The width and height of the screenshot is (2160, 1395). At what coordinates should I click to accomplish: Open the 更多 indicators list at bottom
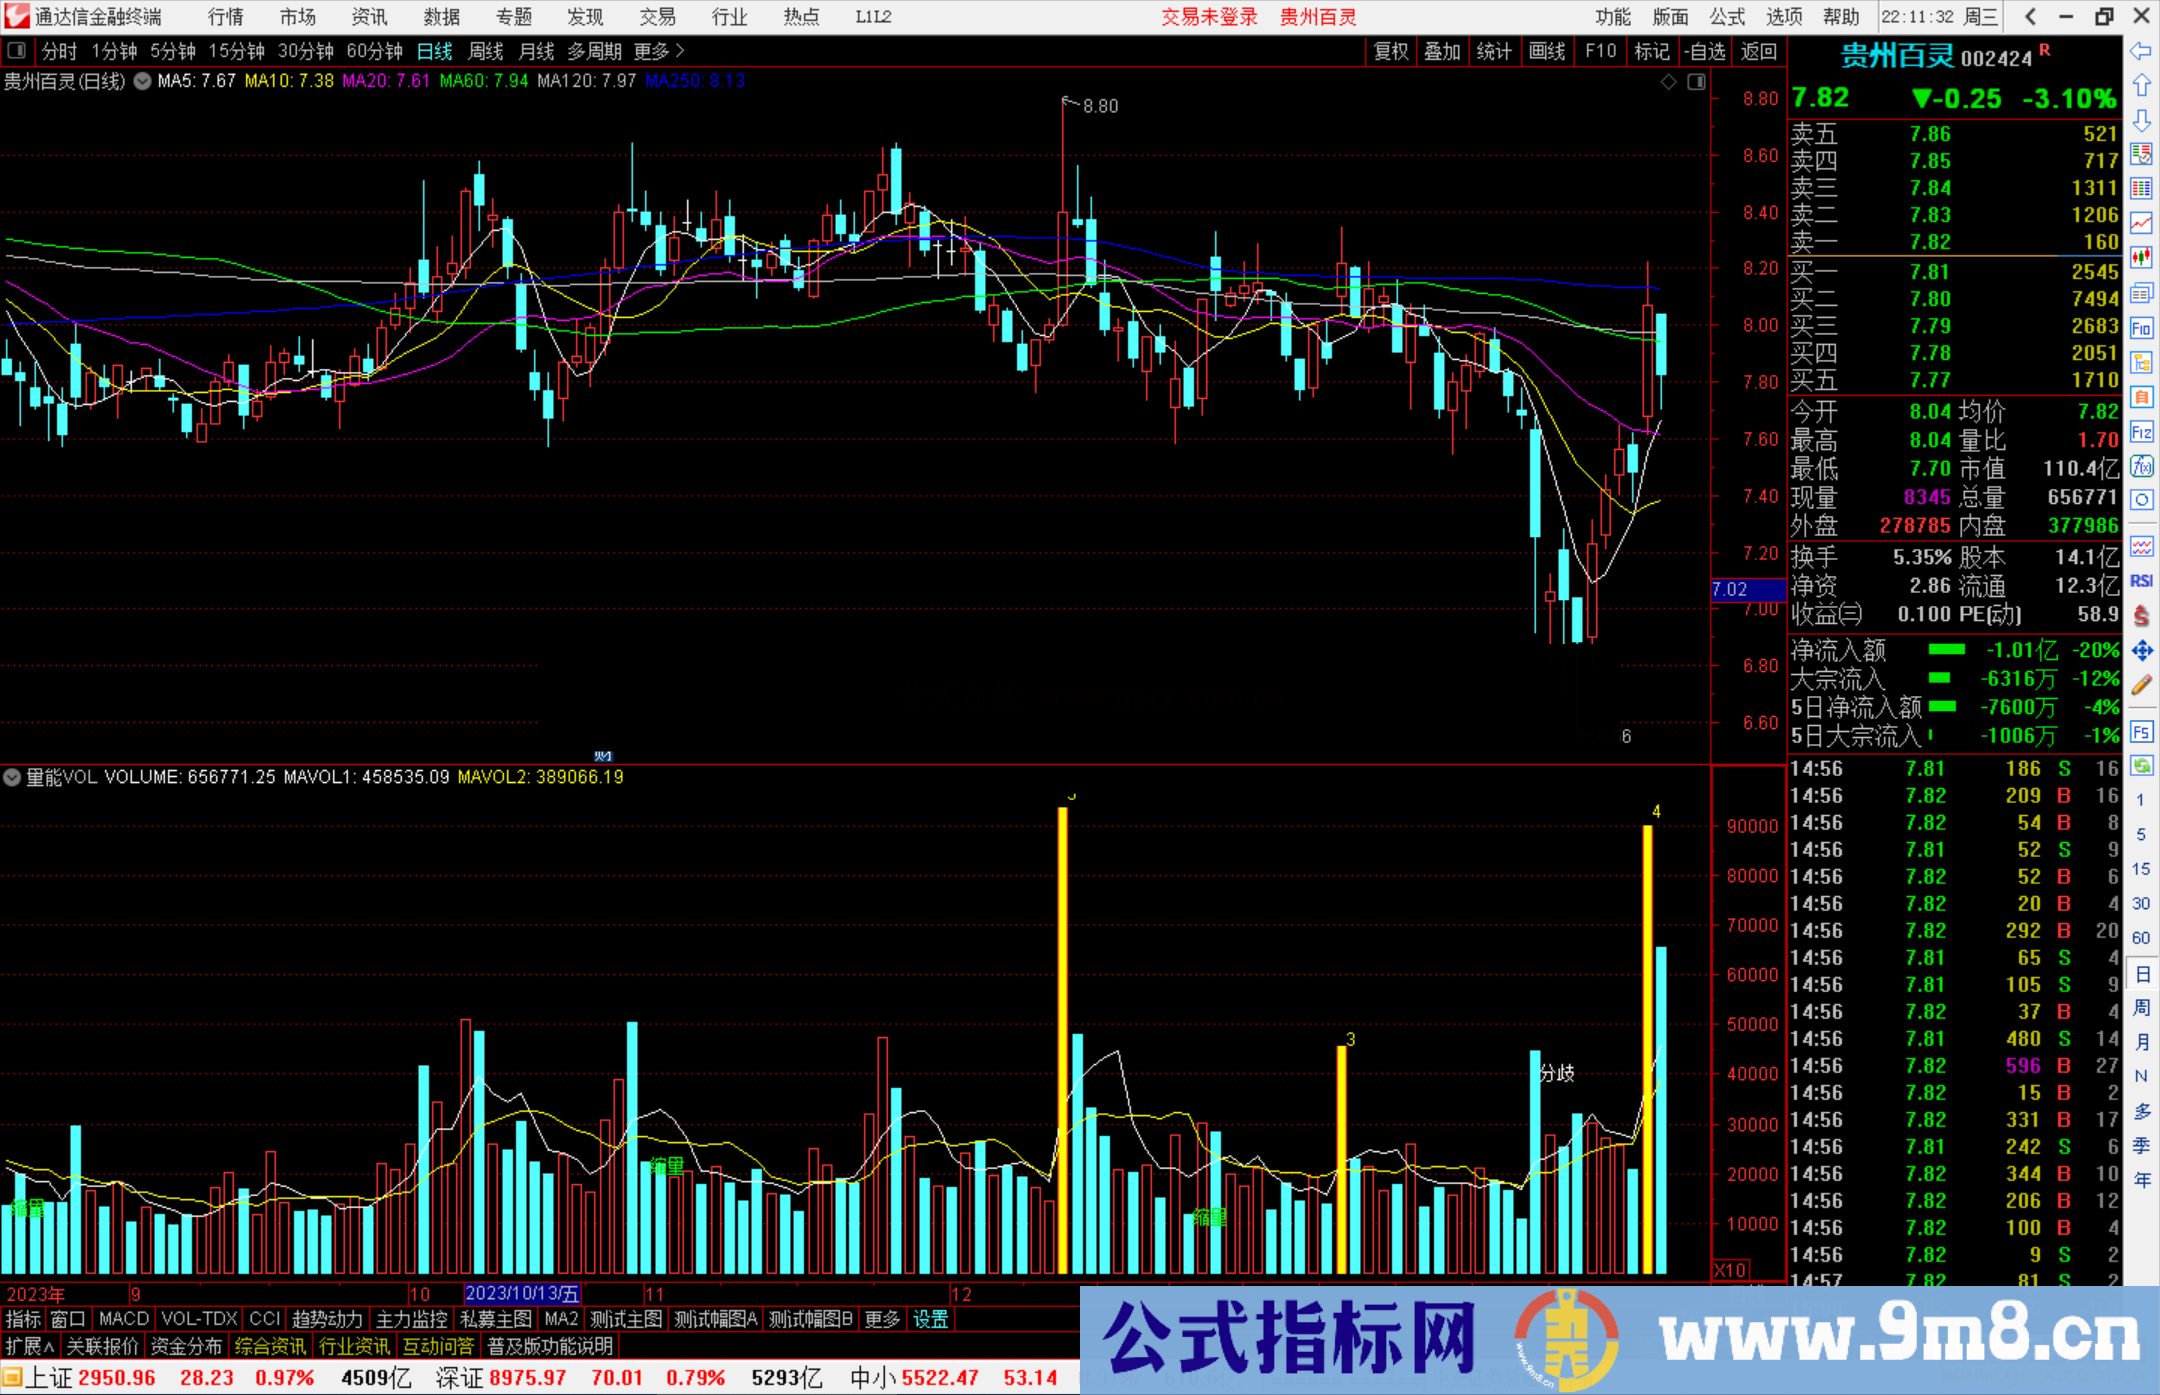[882, 1319]
